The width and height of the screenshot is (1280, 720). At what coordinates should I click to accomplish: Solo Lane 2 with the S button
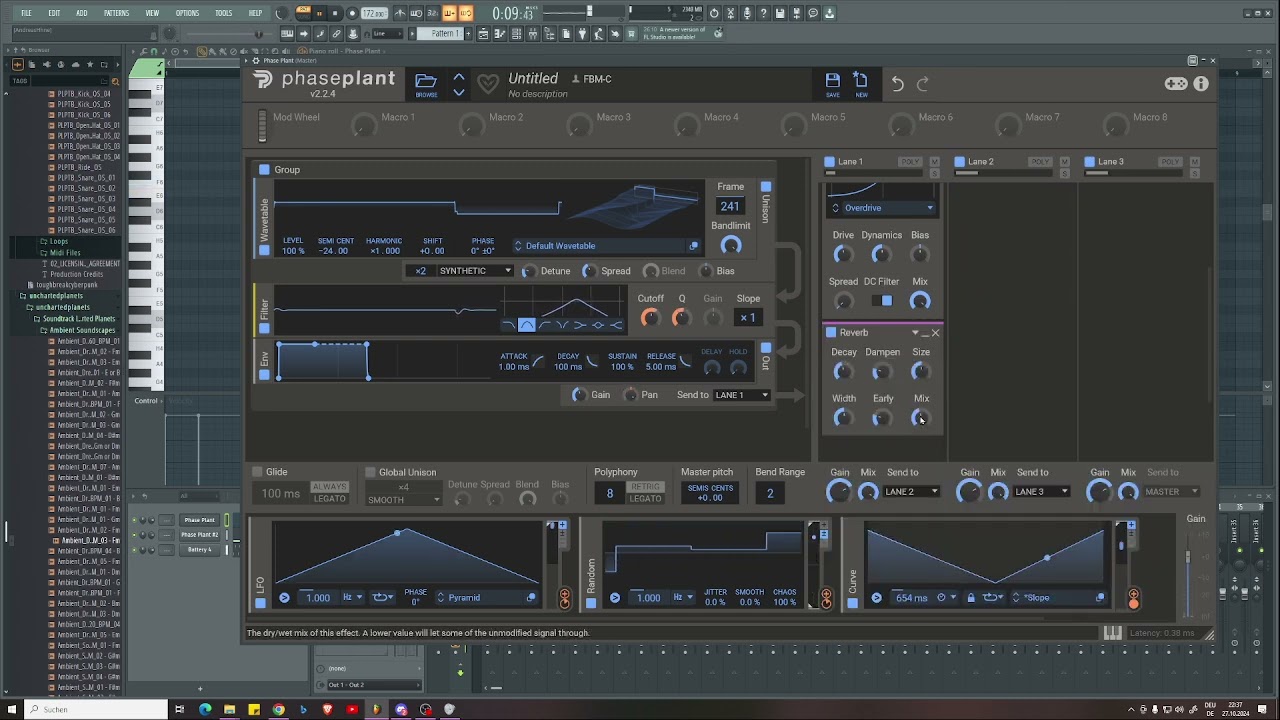pyautogui.click(x=1064, y=174)
